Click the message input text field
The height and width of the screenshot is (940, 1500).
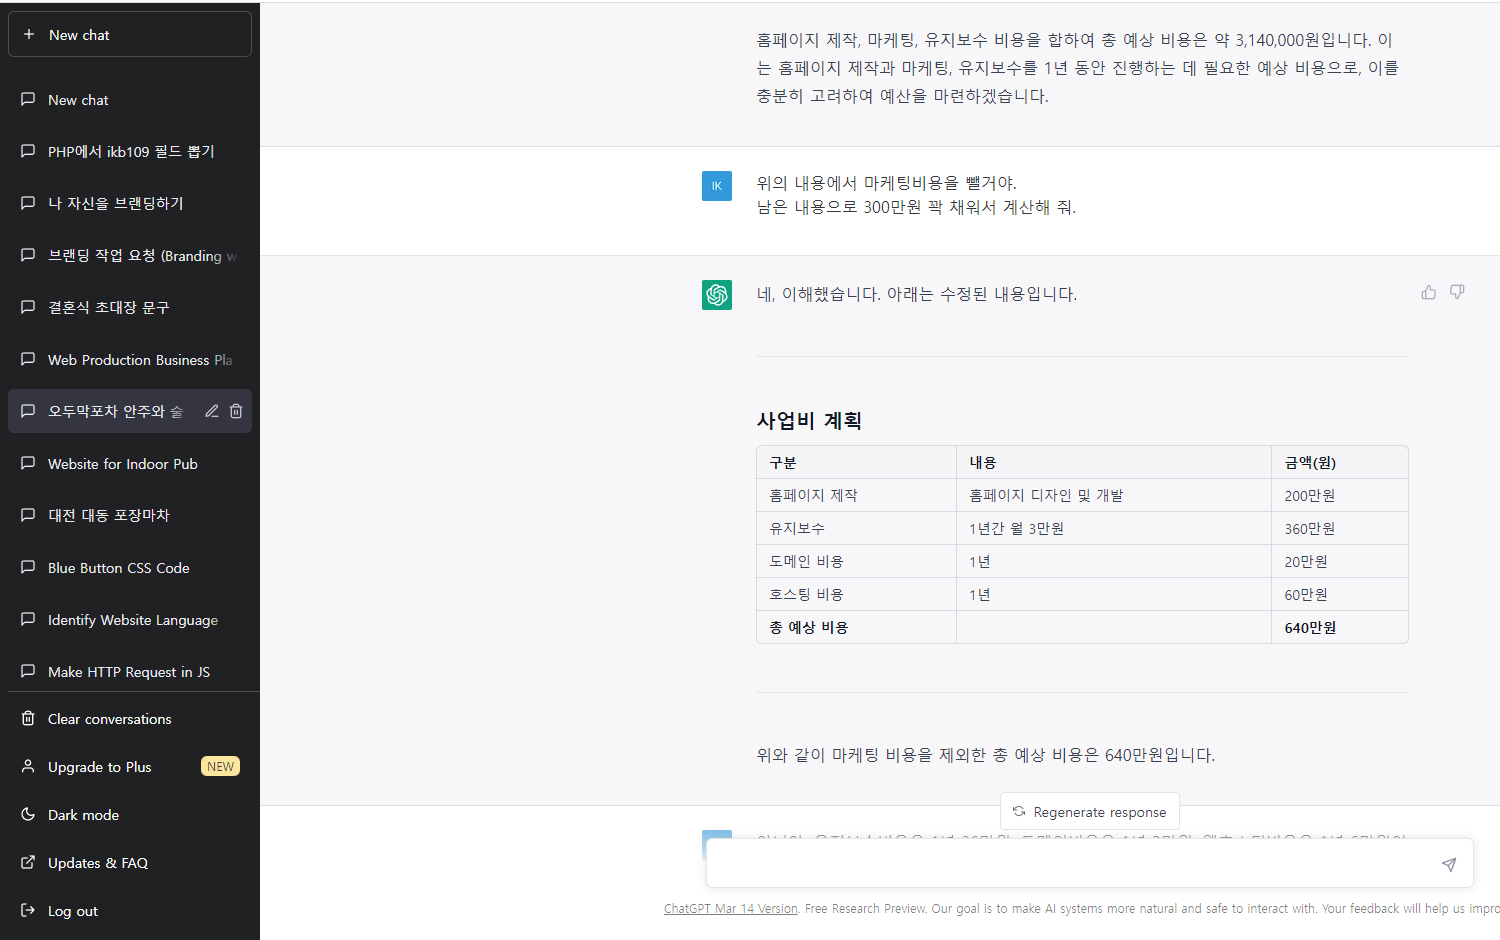point(1070,864)
